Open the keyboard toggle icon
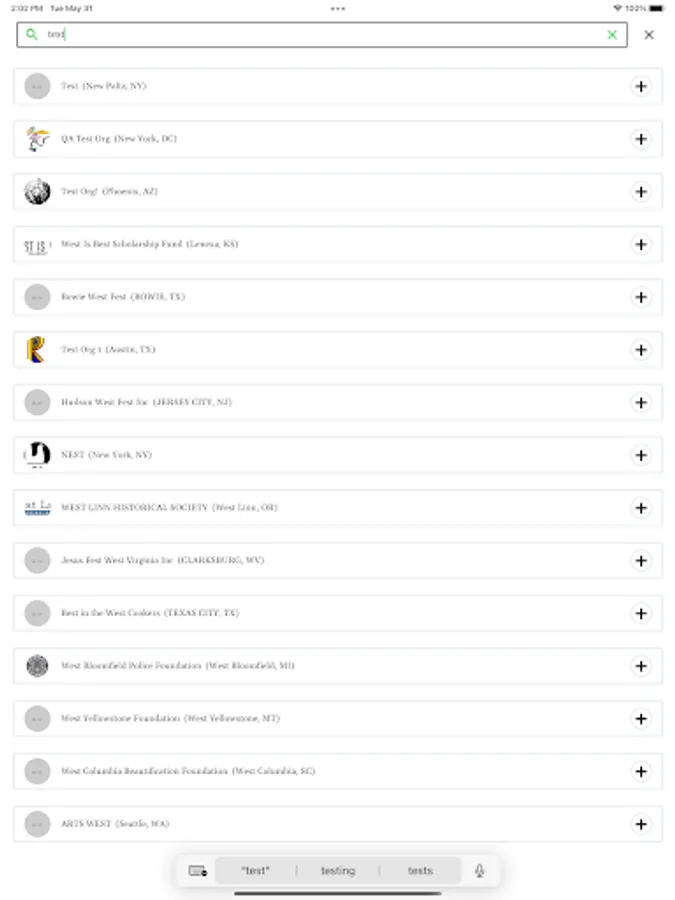Image resolution: width=675 pixels, height=900 pixels. click(x=197, y=871)
